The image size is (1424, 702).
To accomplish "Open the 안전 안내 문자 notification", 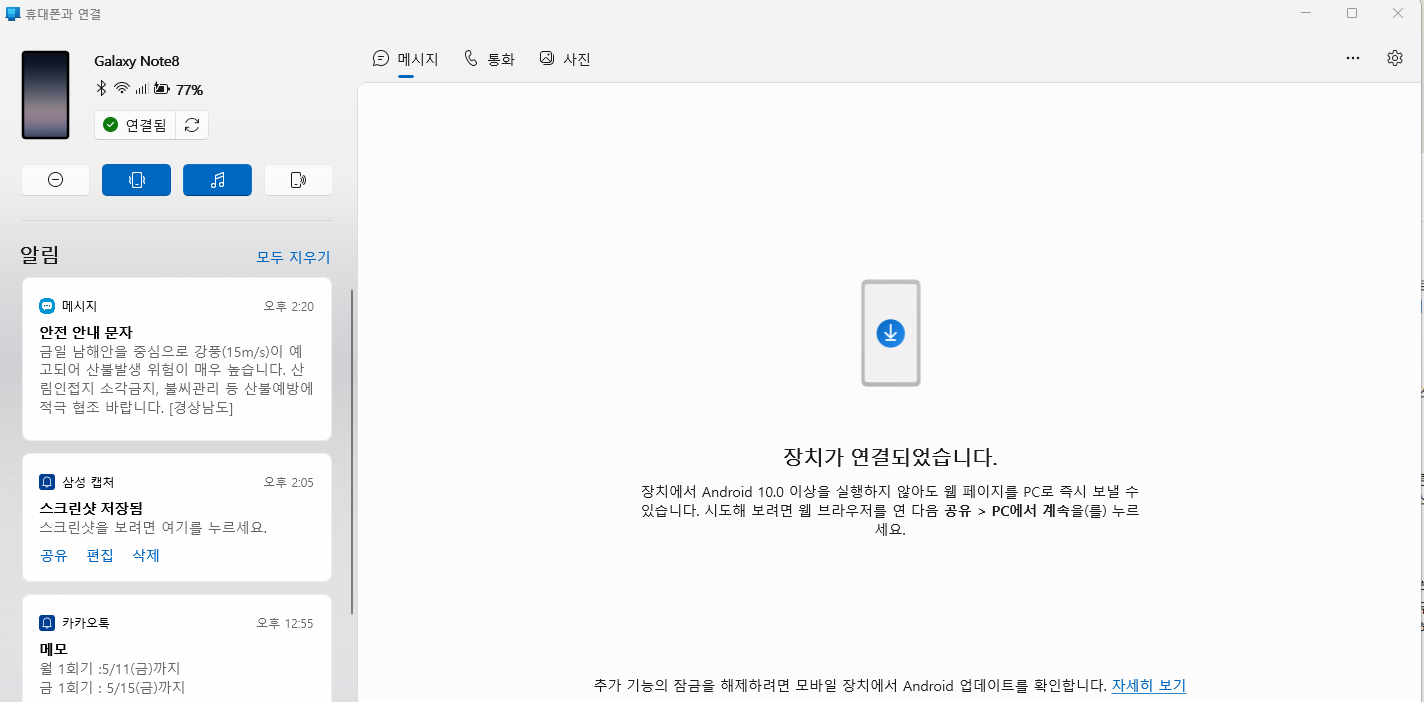I will 177,359.
